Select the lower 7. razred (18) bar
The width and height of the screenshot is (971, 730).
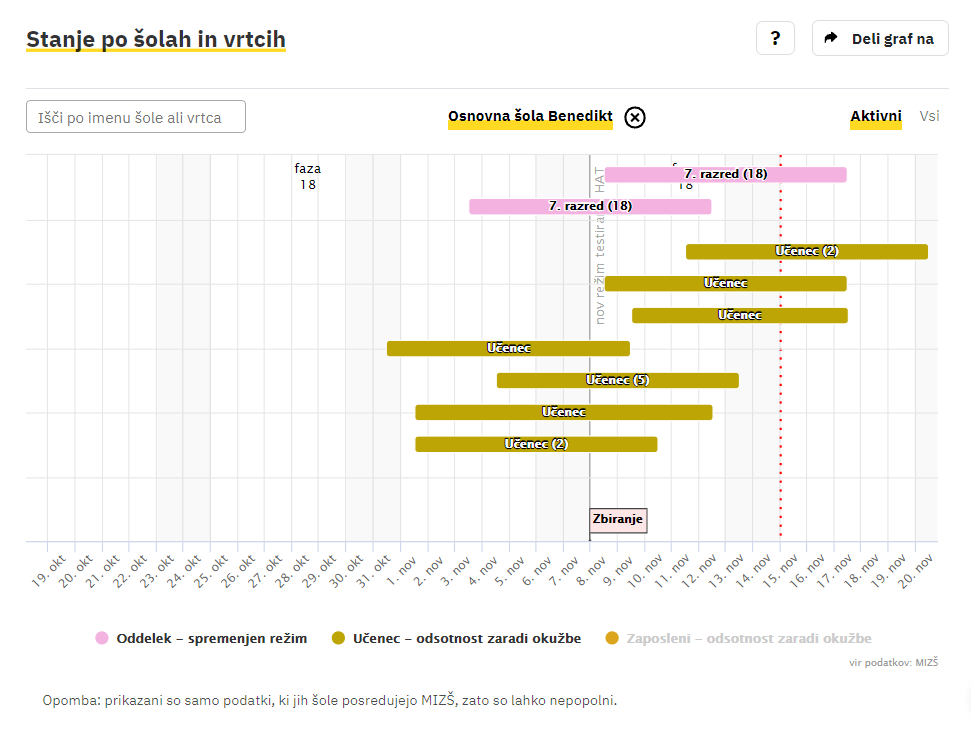590,206
